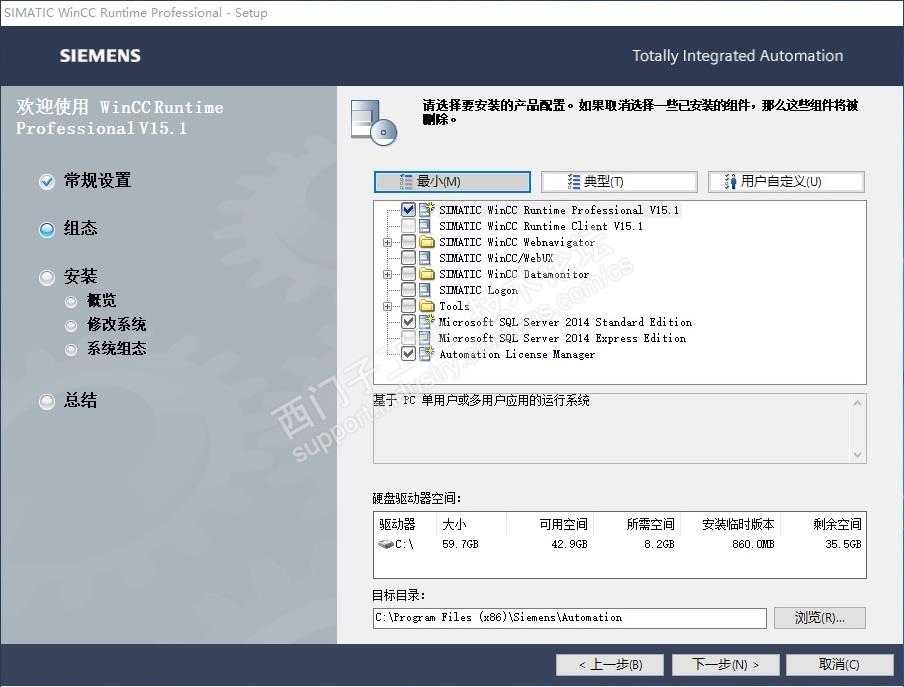The width and height of the screenshot is (904, 687).
Task: Click the 剩余空间 column header
Action: (837, 524)
